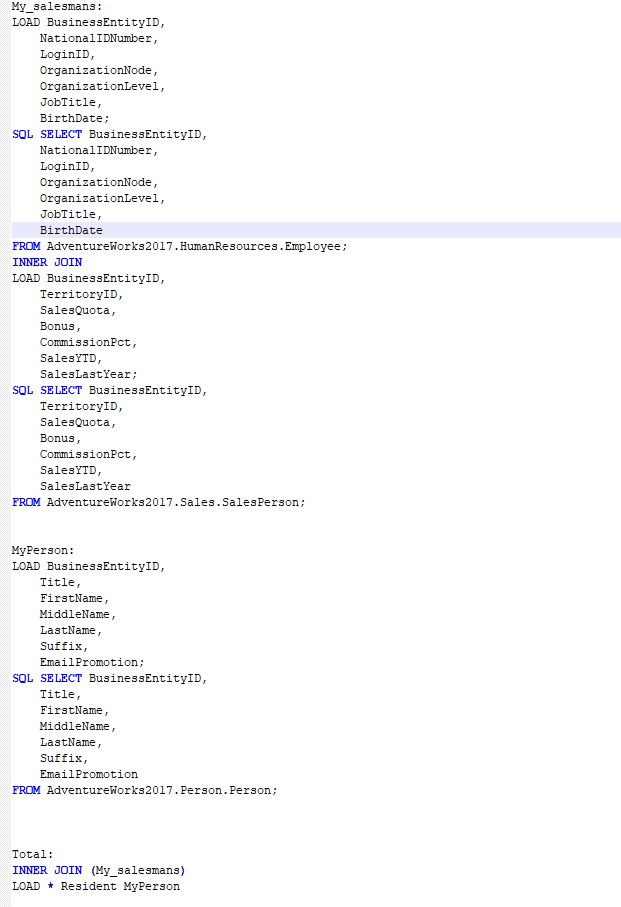Click "LastName," in the MyPerson LOAD list

coord(71,631)
